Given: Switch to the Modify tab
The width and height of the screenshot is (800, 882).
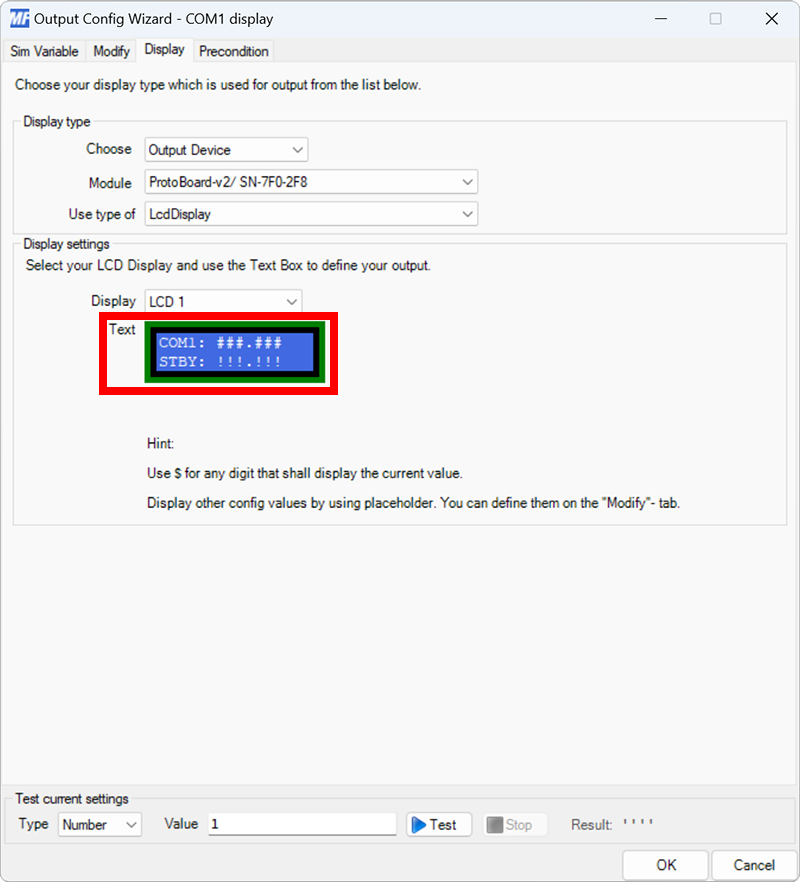Looking at the screenshot, I should (110, 51).
